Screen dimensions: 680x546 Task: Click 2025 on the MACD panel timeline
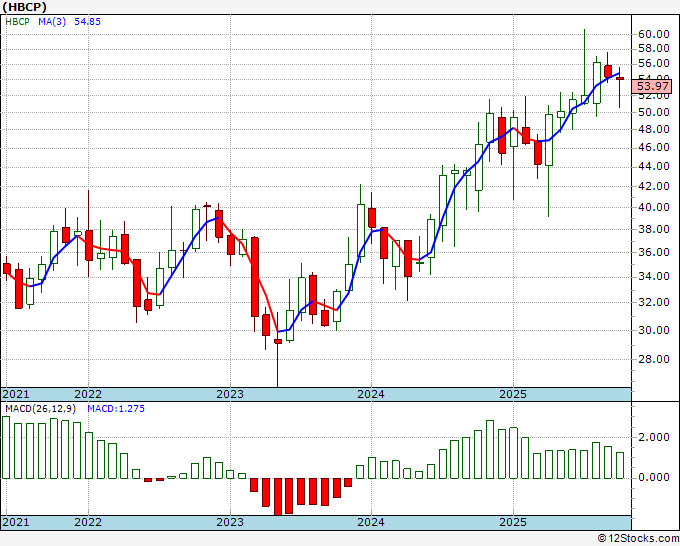pos(513,522)
